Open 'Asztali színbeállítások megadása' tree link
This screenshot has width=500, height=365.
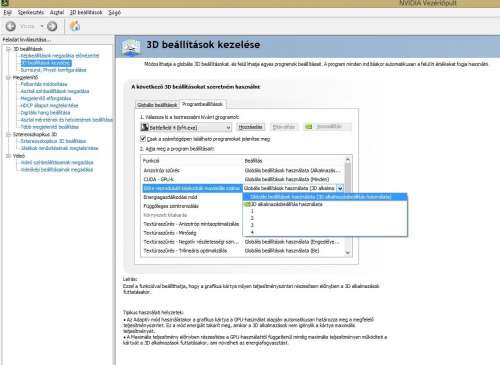[x=55, y=91]
